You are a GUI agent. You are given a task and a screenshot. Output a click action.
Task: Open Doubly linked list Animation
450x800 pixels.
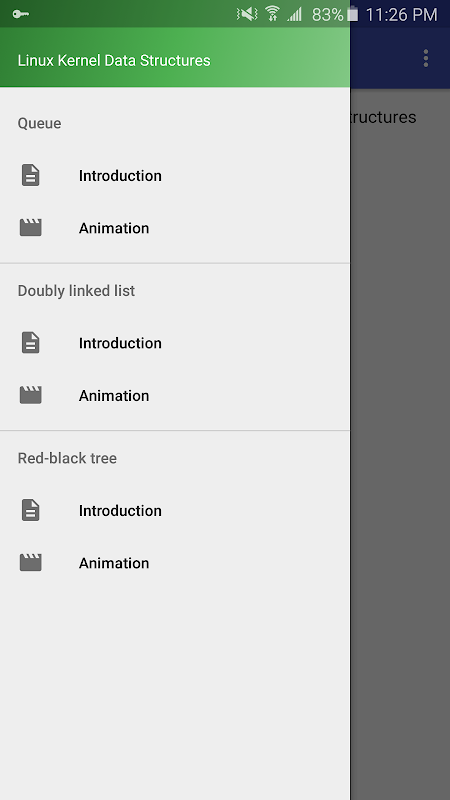click(x=175, y=395)
